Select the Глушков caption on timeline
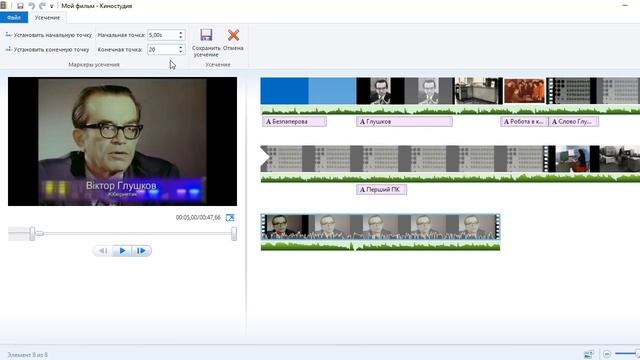 click(x=404, y=122)
